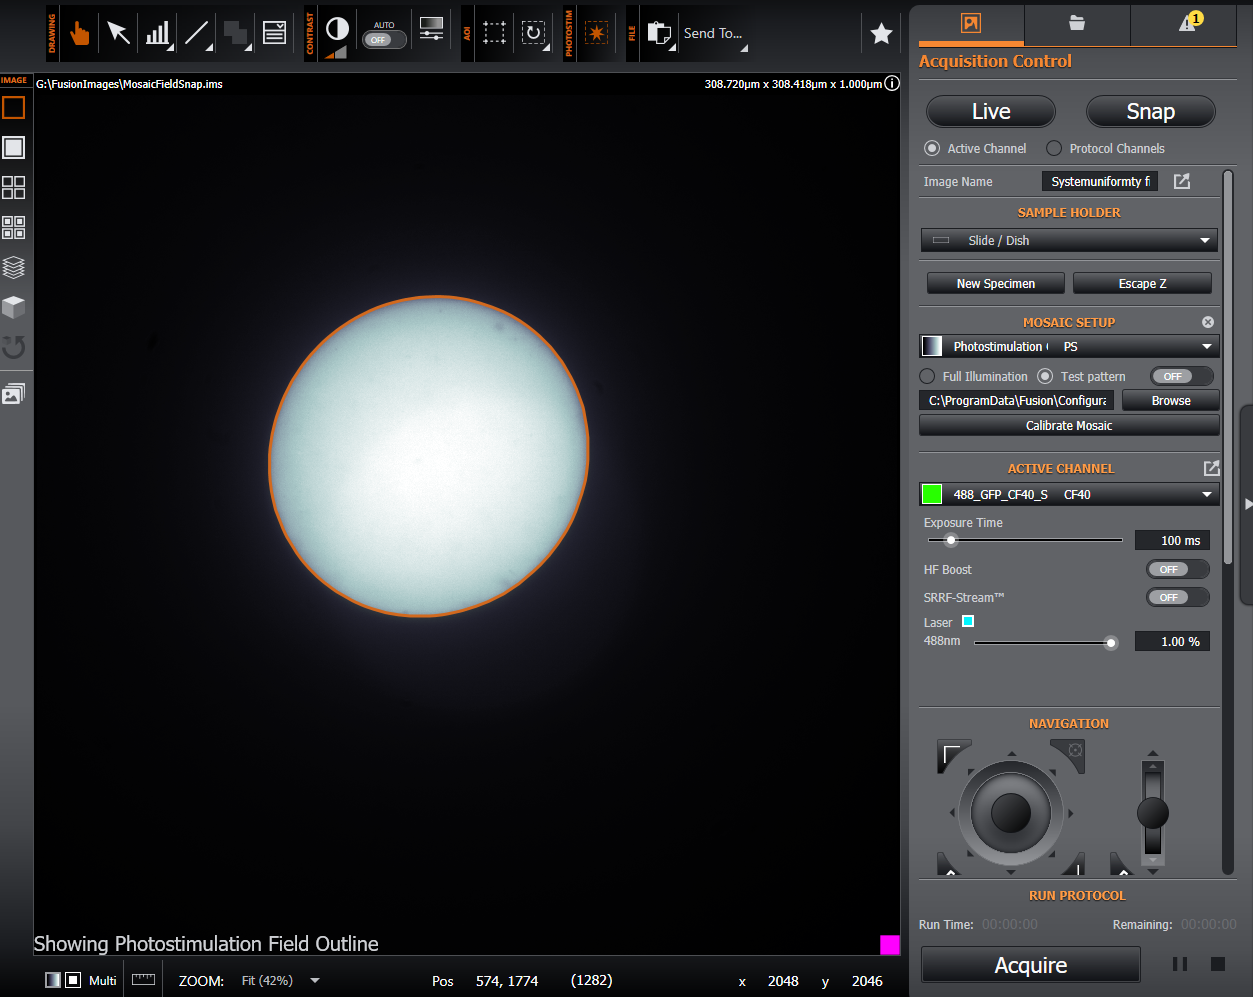Enable the HF Boost toggle
The width and height of the screenshot is (1256, 998).
point(1177,570)
